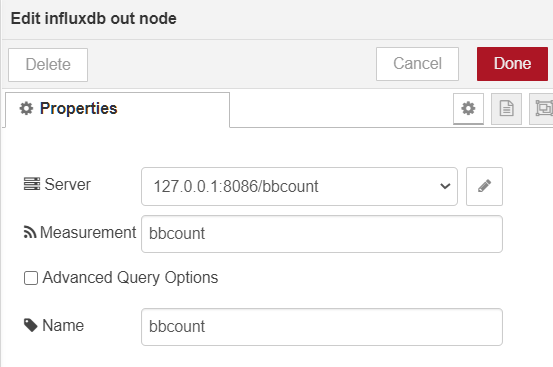Open node properties gear icon button

coord(468,109)
